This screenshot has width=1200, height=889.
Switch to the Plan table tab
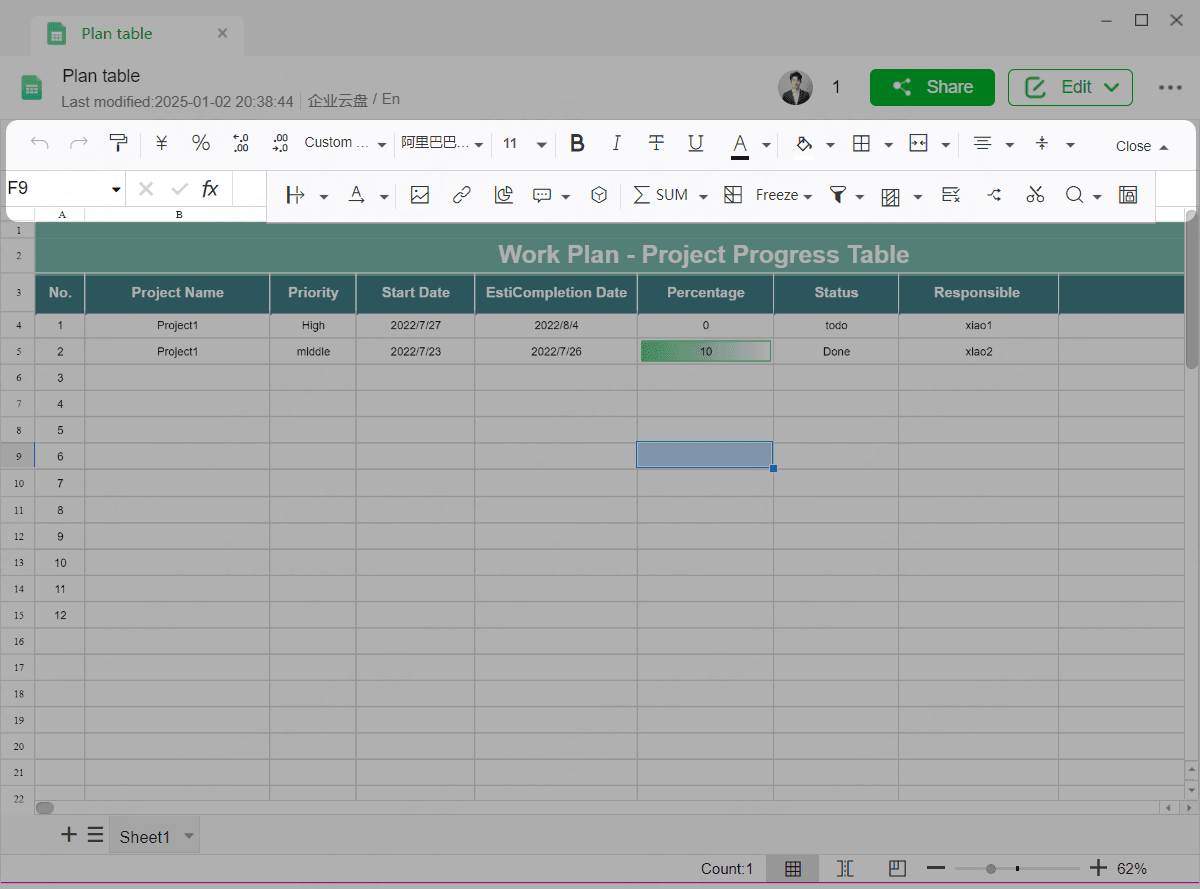(x=117, y=33)
